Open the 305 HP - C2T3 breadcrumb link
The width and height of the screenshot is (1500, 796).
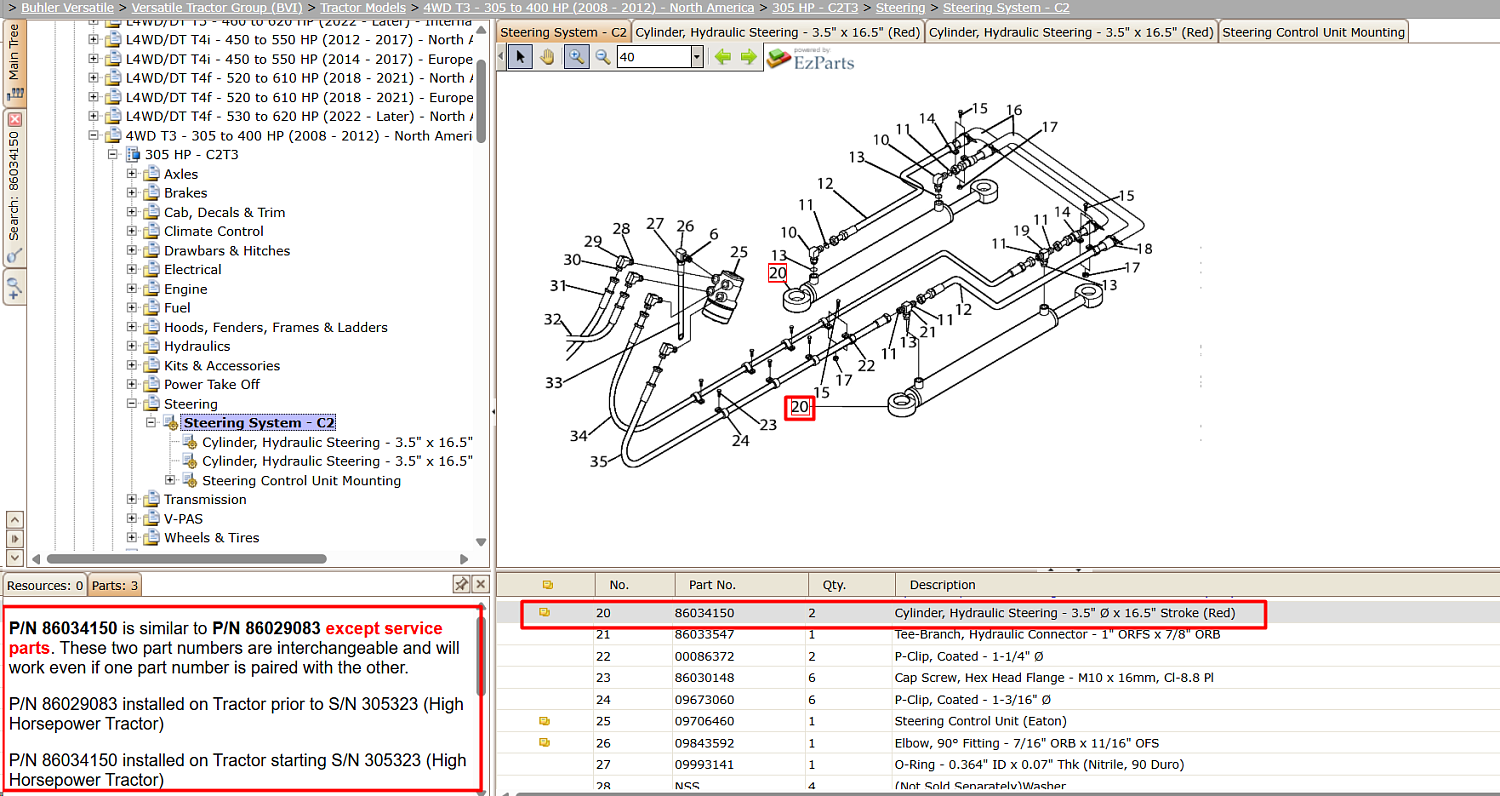point(815,8)
